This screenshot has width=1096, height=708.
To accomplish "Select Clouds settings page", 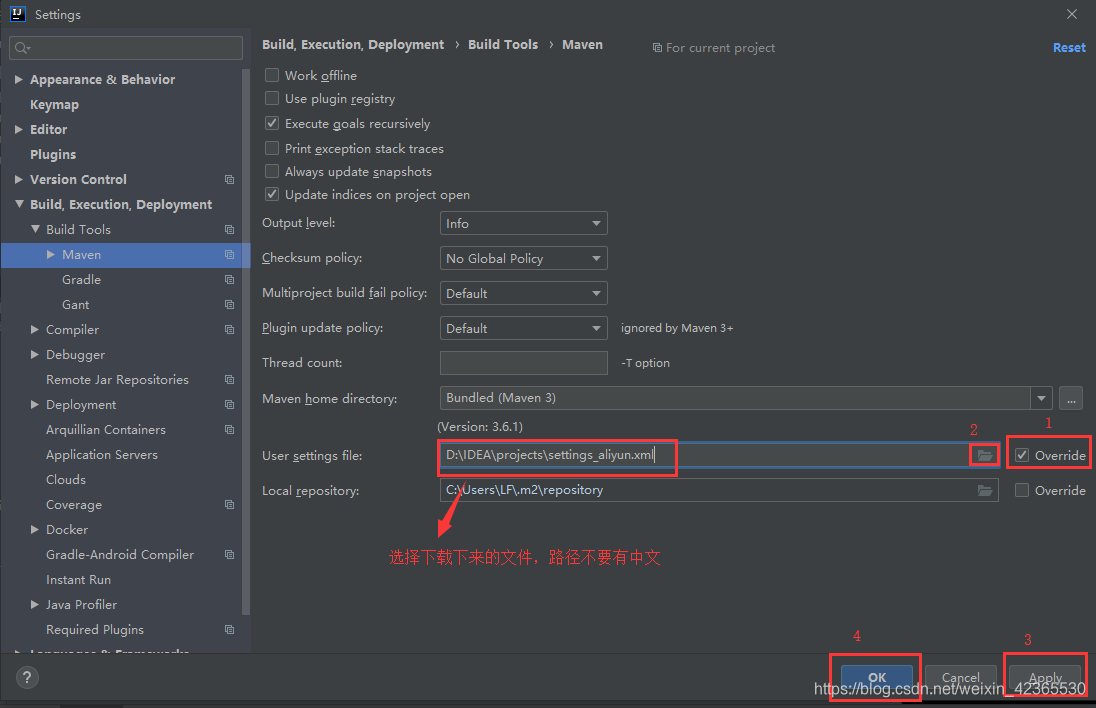I will (66, 479).
